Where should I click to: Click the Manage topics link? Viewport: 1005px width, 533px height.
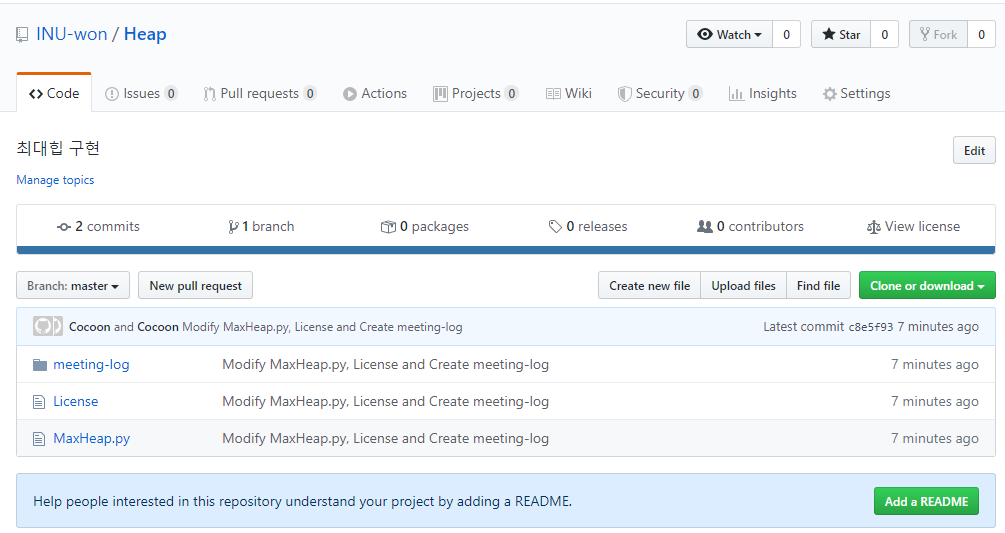[55, 180]
